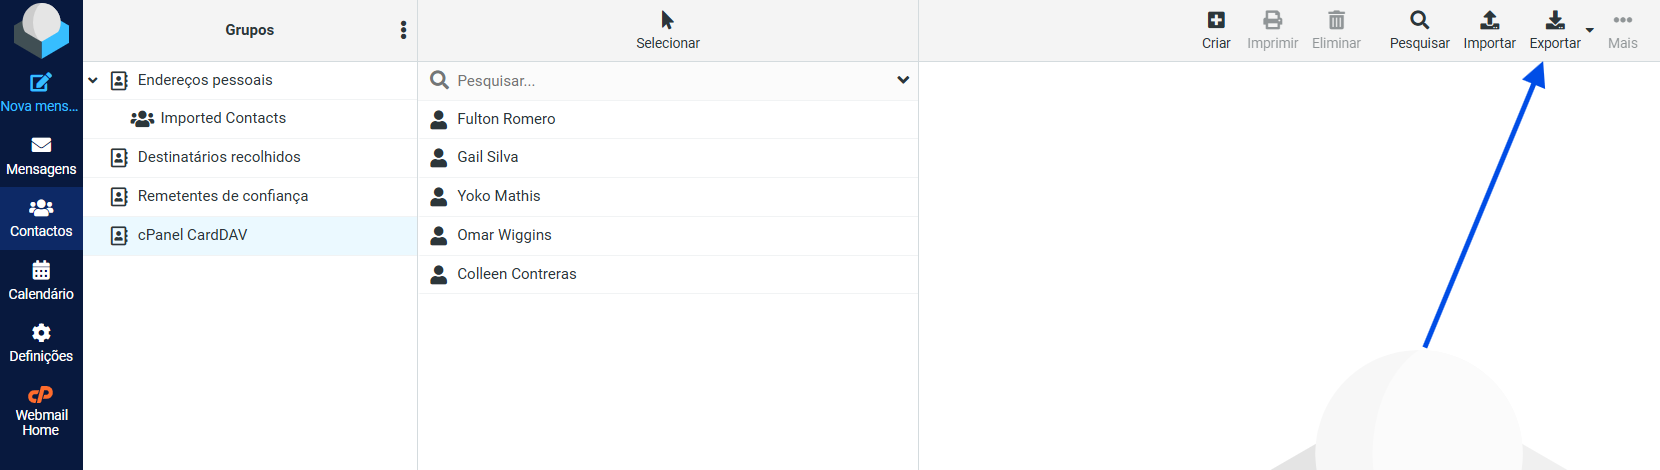
Task: Click the Criar new contact icon
Action: (1216, 21)
